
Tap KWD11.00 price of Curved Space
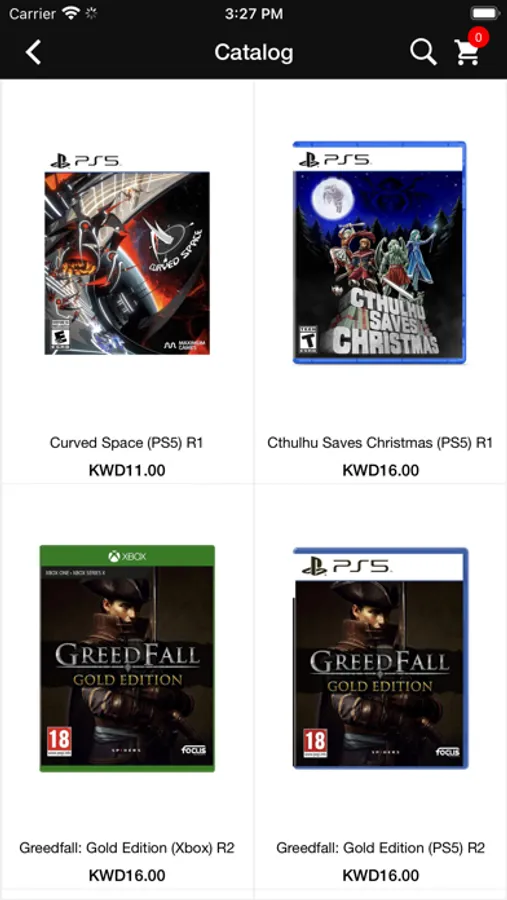[127, 471]
